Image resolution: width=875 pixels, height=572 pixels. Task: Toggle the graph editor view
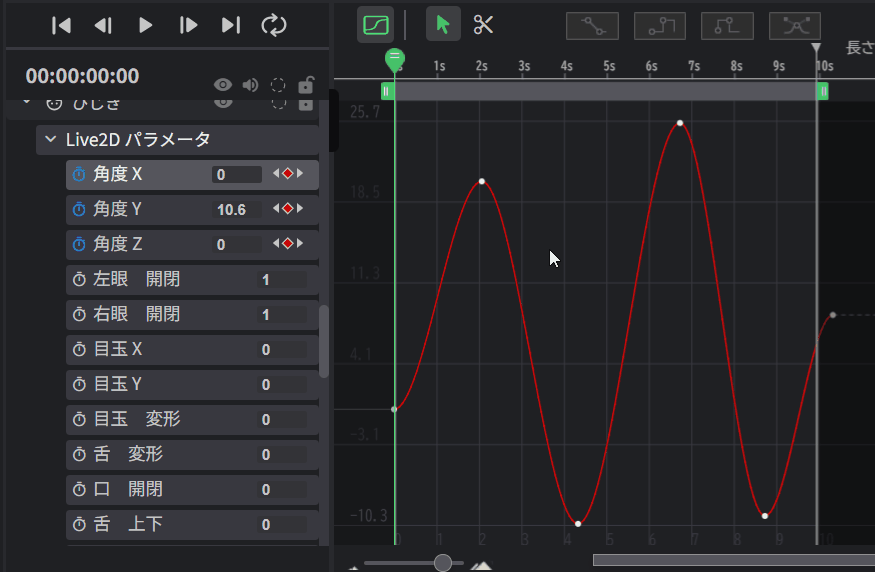tap(376, 25)
